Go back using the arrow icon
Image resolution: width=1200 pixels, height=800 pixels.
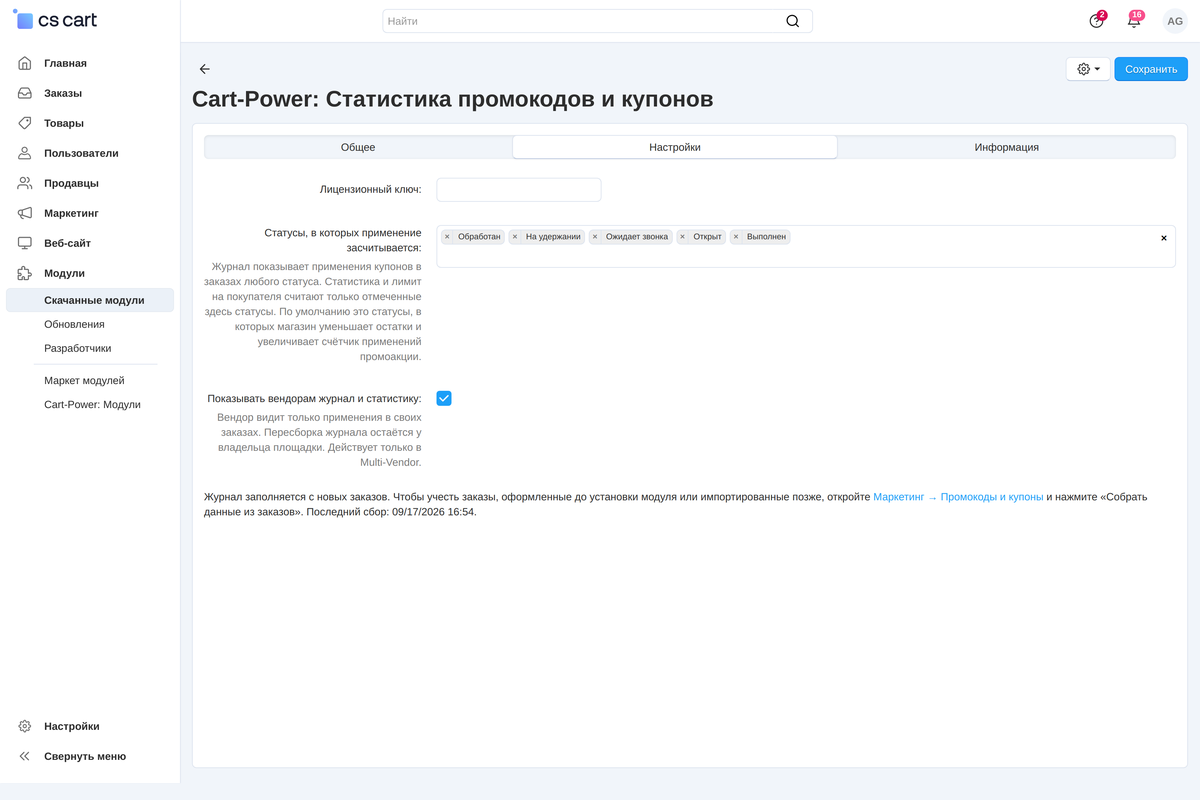204,69
